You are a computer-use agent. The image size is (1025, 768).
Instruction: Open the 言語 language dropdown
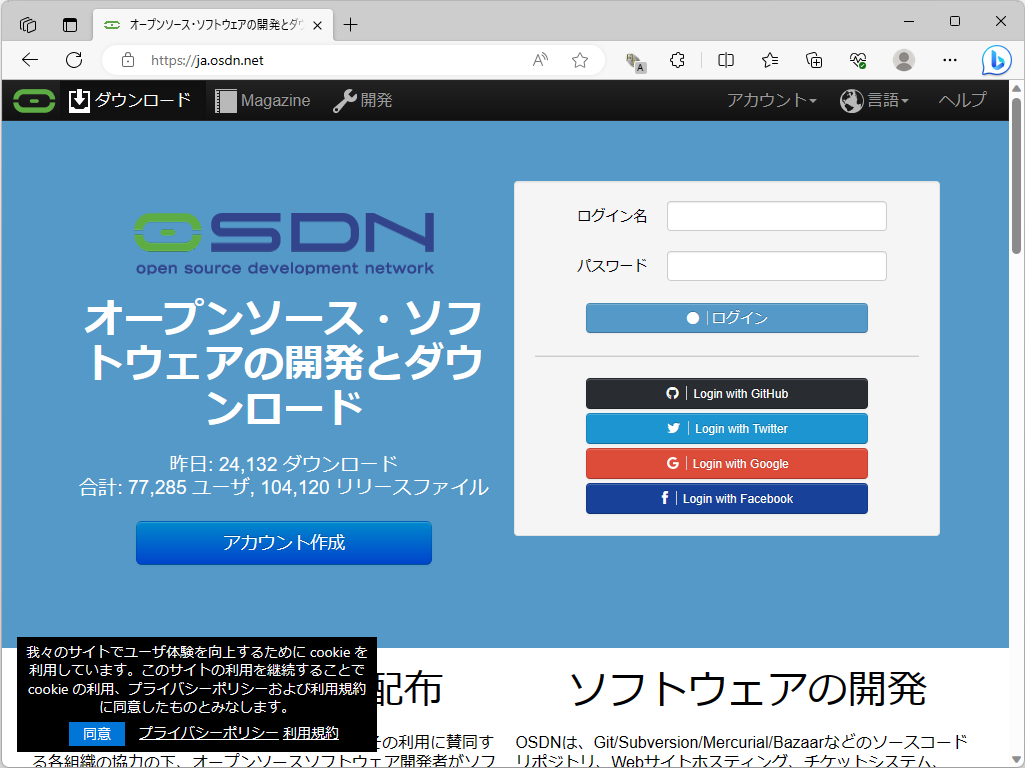[x=875, y=100]
